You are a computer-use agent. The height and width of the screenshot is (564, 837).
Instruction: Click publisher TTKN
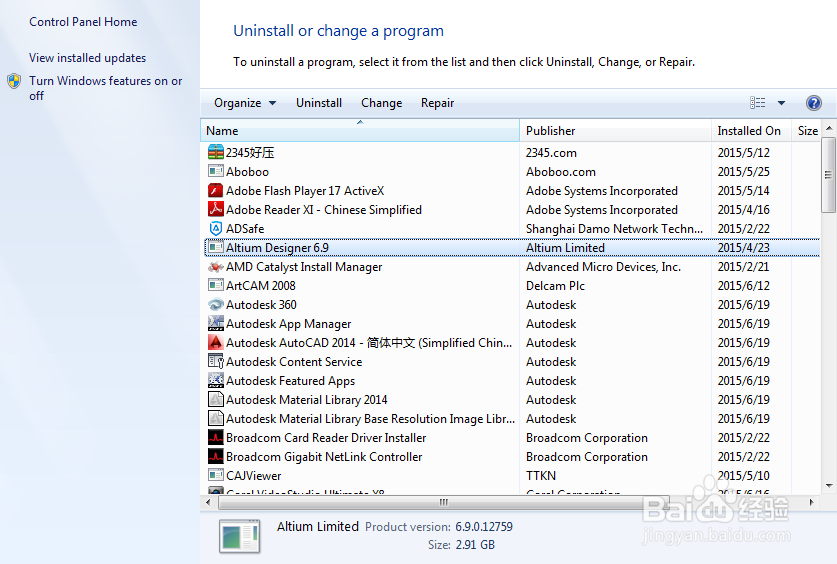[541, 476]
